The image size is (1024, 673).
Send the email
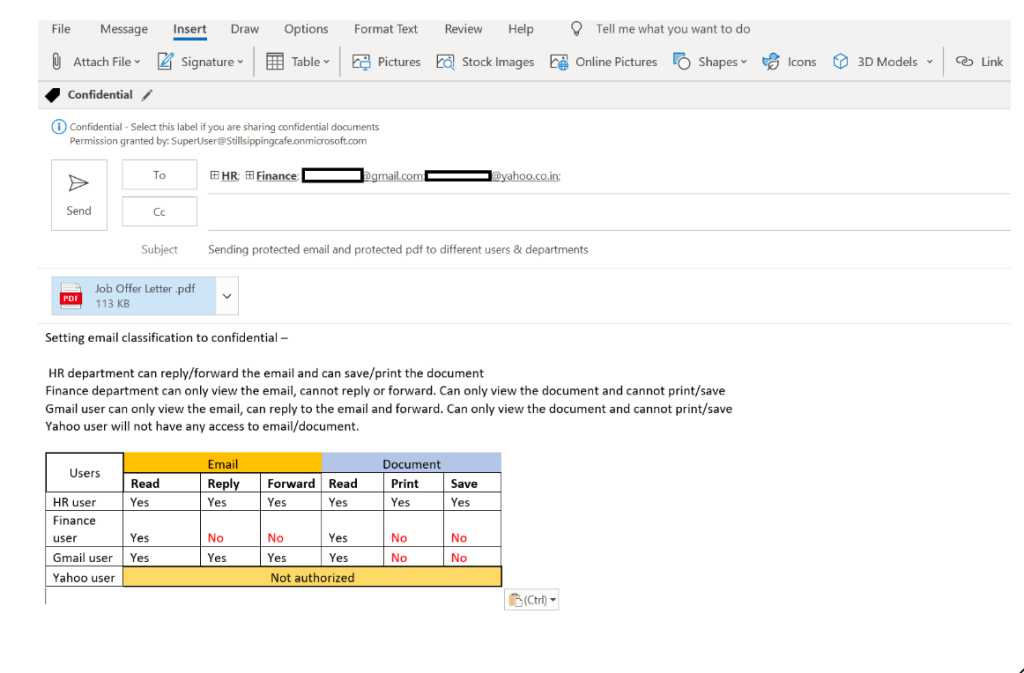(79, 195)
